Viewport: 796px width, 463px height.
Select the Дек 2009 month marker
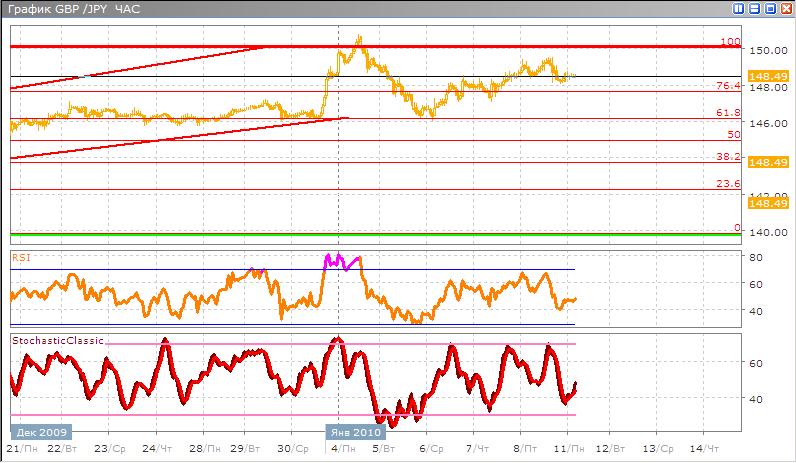click(40, 432)
